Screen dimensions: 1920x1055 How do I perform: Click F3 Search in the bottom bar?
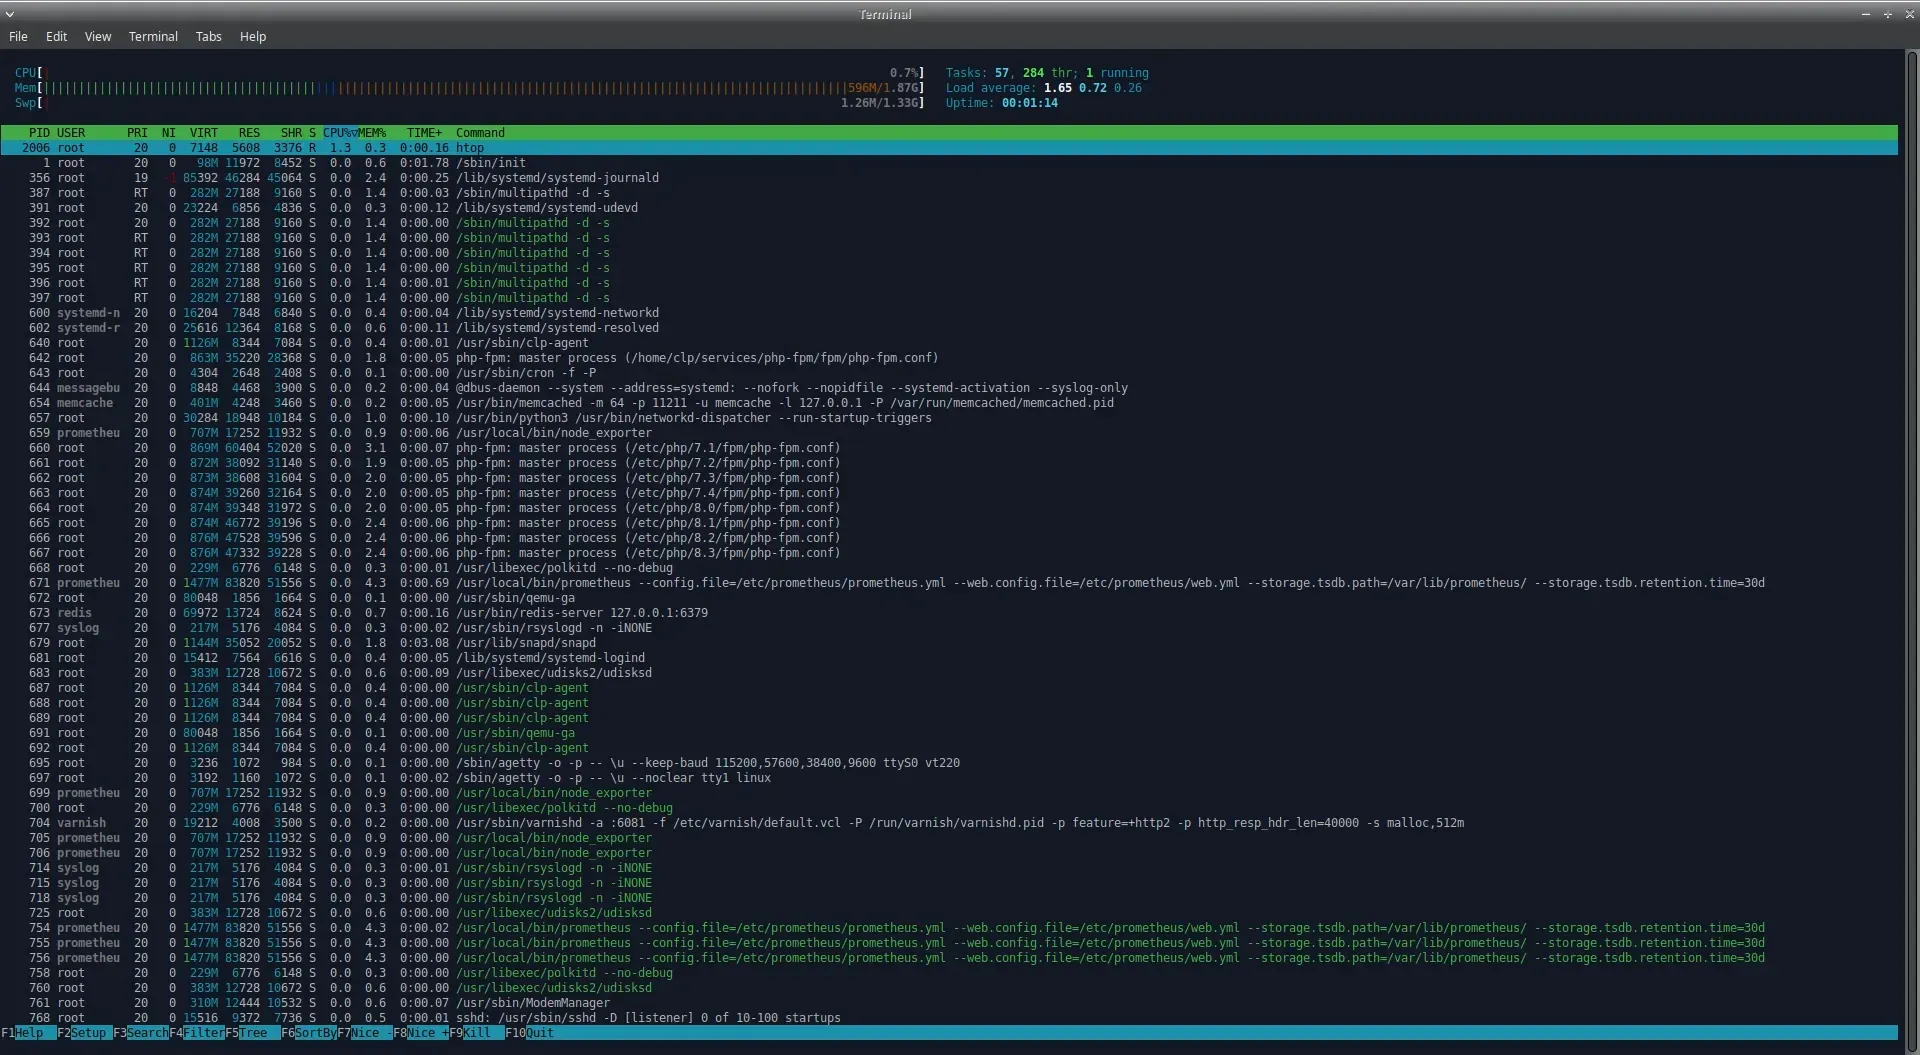pyautogui.click(x=146, y=1033)
